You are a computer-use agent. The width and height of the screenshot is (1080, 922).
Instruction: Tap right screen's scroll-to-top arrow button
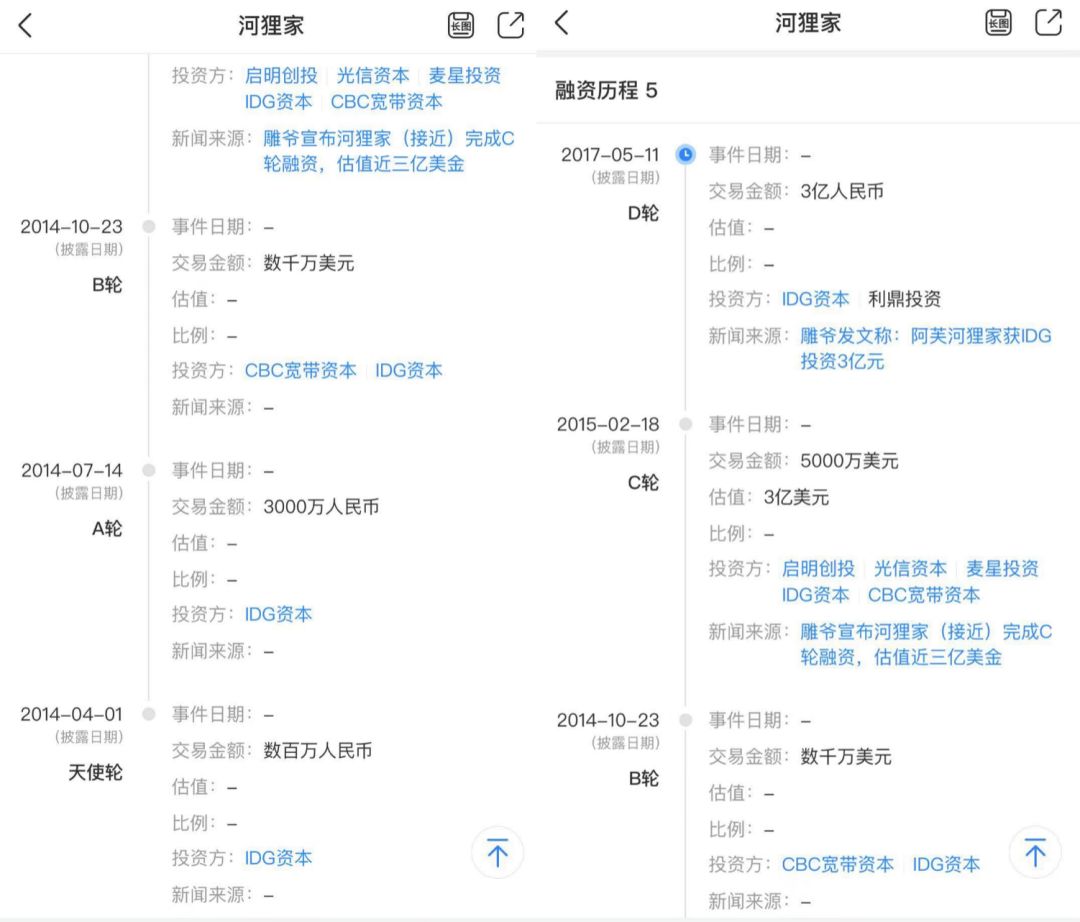[x=1035, y=852]
